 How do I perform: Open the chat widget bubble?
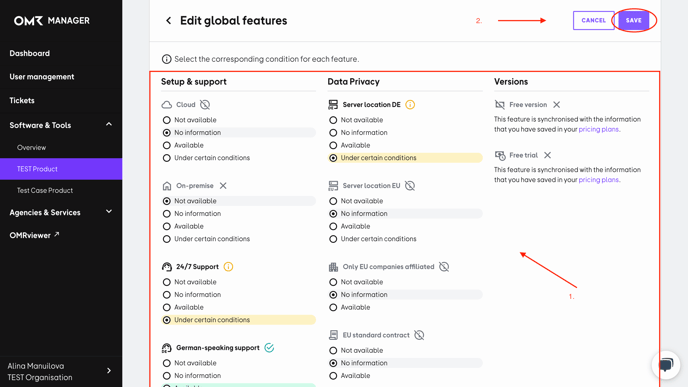[666, 365]
